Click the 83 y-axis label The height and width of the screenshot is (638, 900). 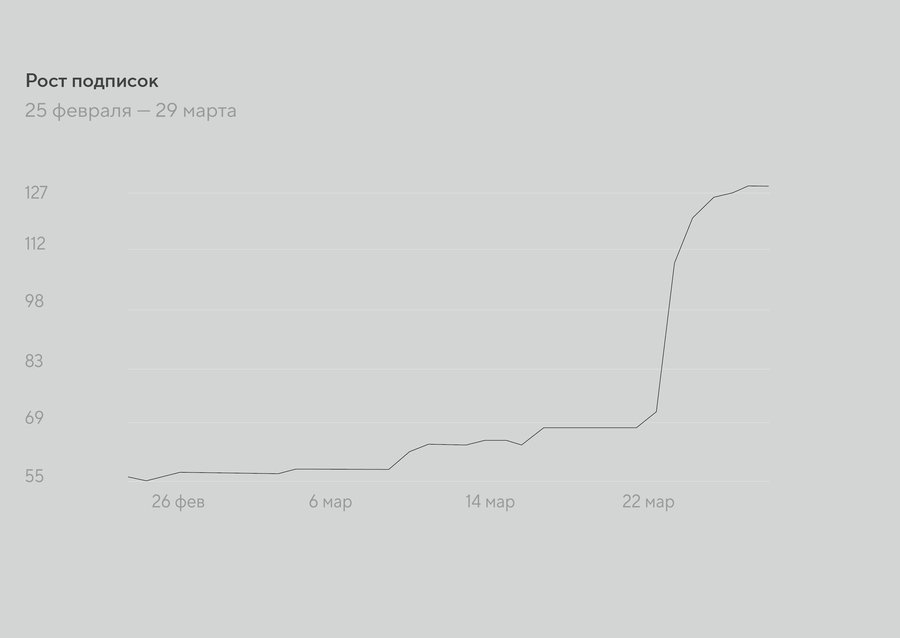36,360
